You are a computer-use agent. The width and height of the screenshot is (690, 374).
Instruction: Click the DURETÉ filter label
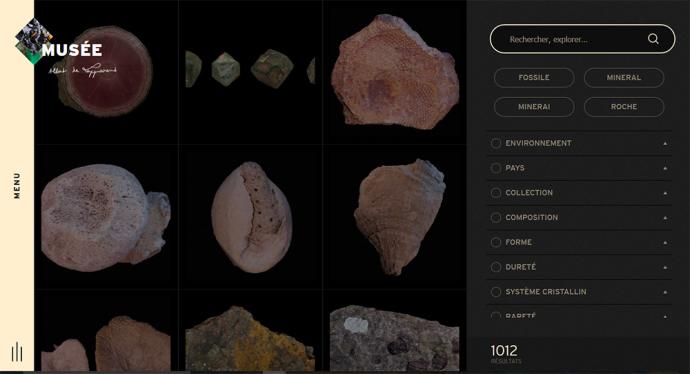tap(521, 267)
